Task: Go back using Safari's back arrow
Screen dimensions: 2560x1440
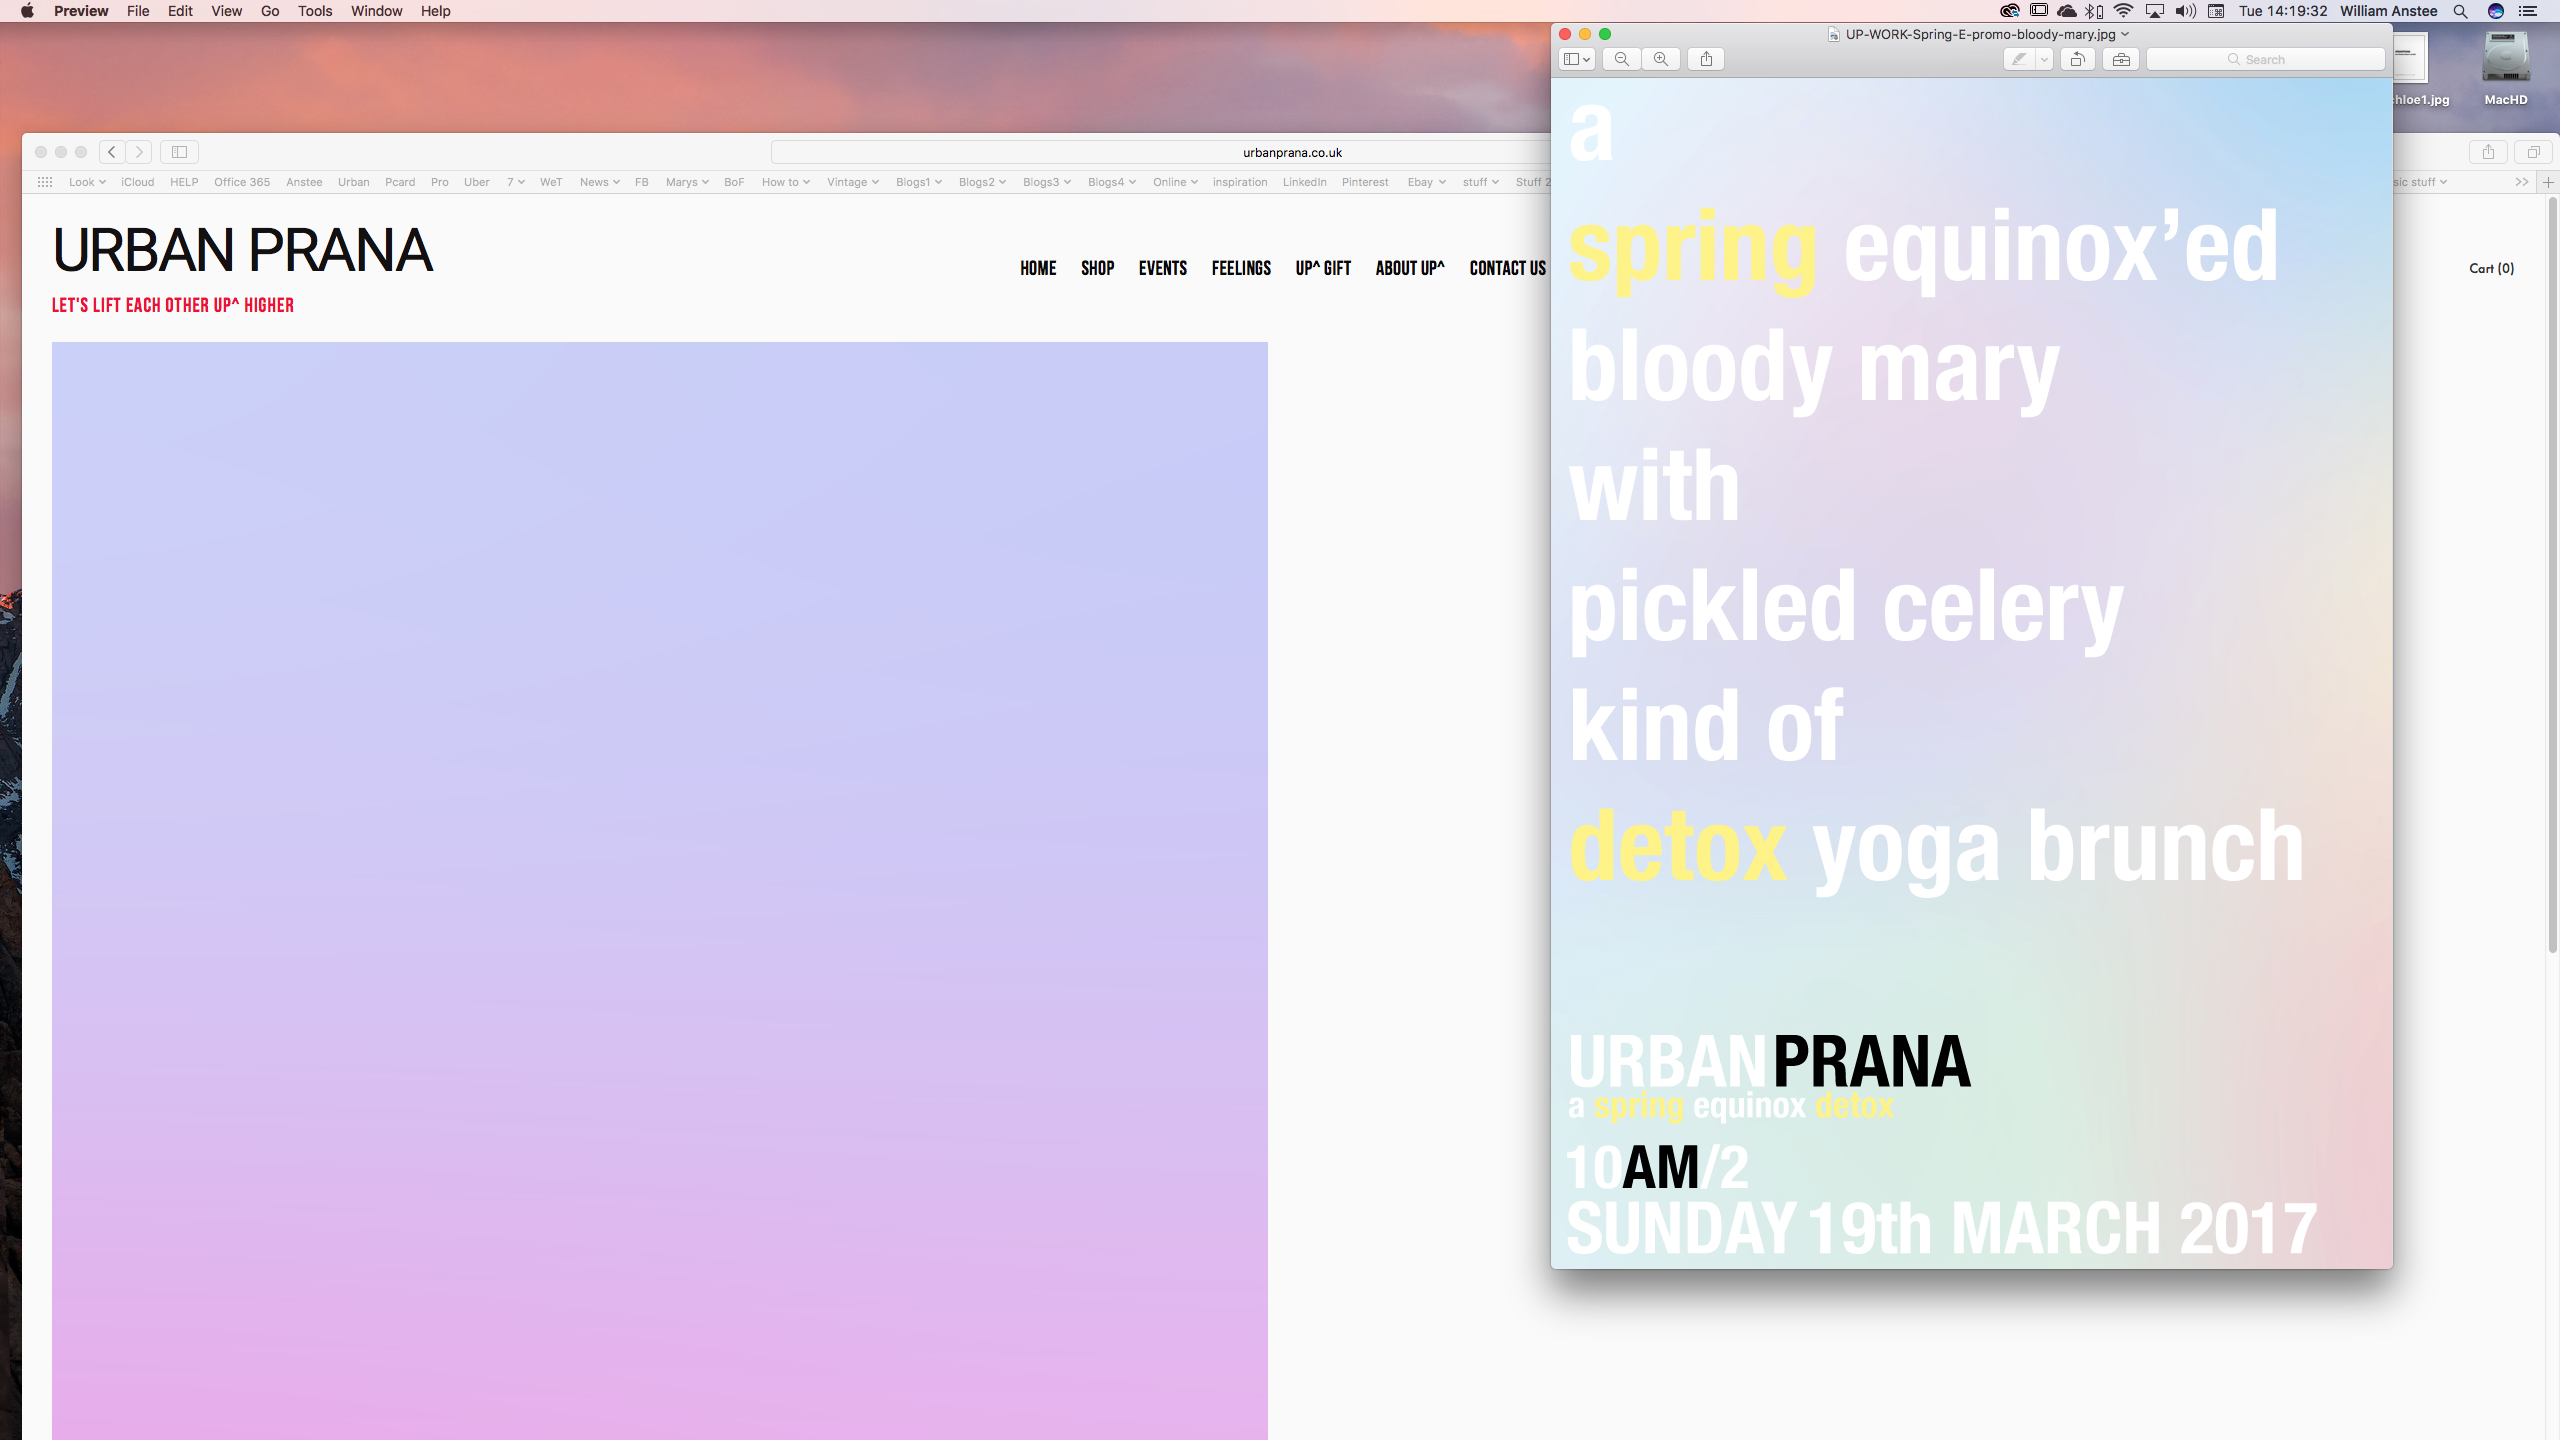Action: point(112,152)
